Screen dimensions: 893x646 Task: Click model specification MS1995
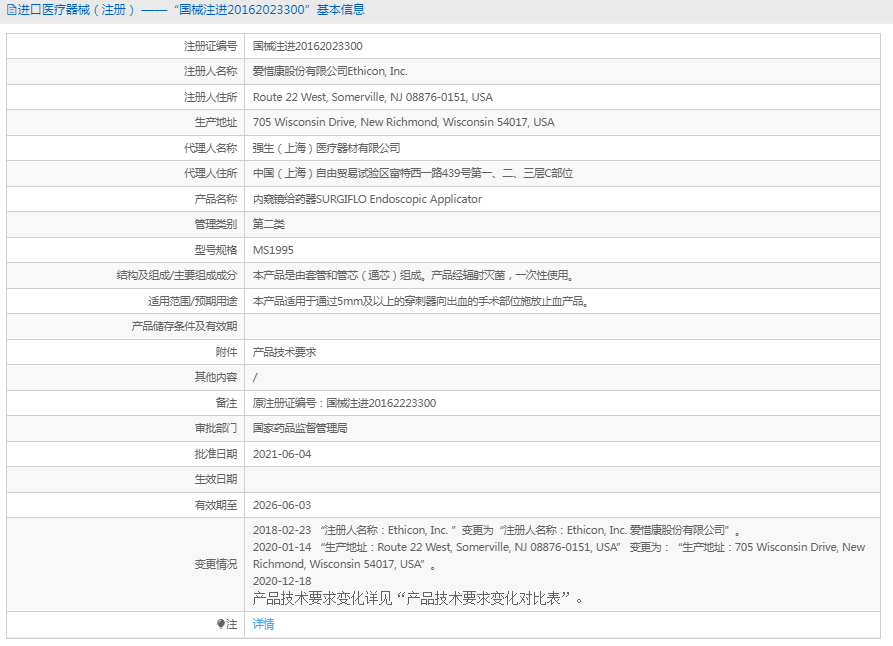[x=273, y=250]
